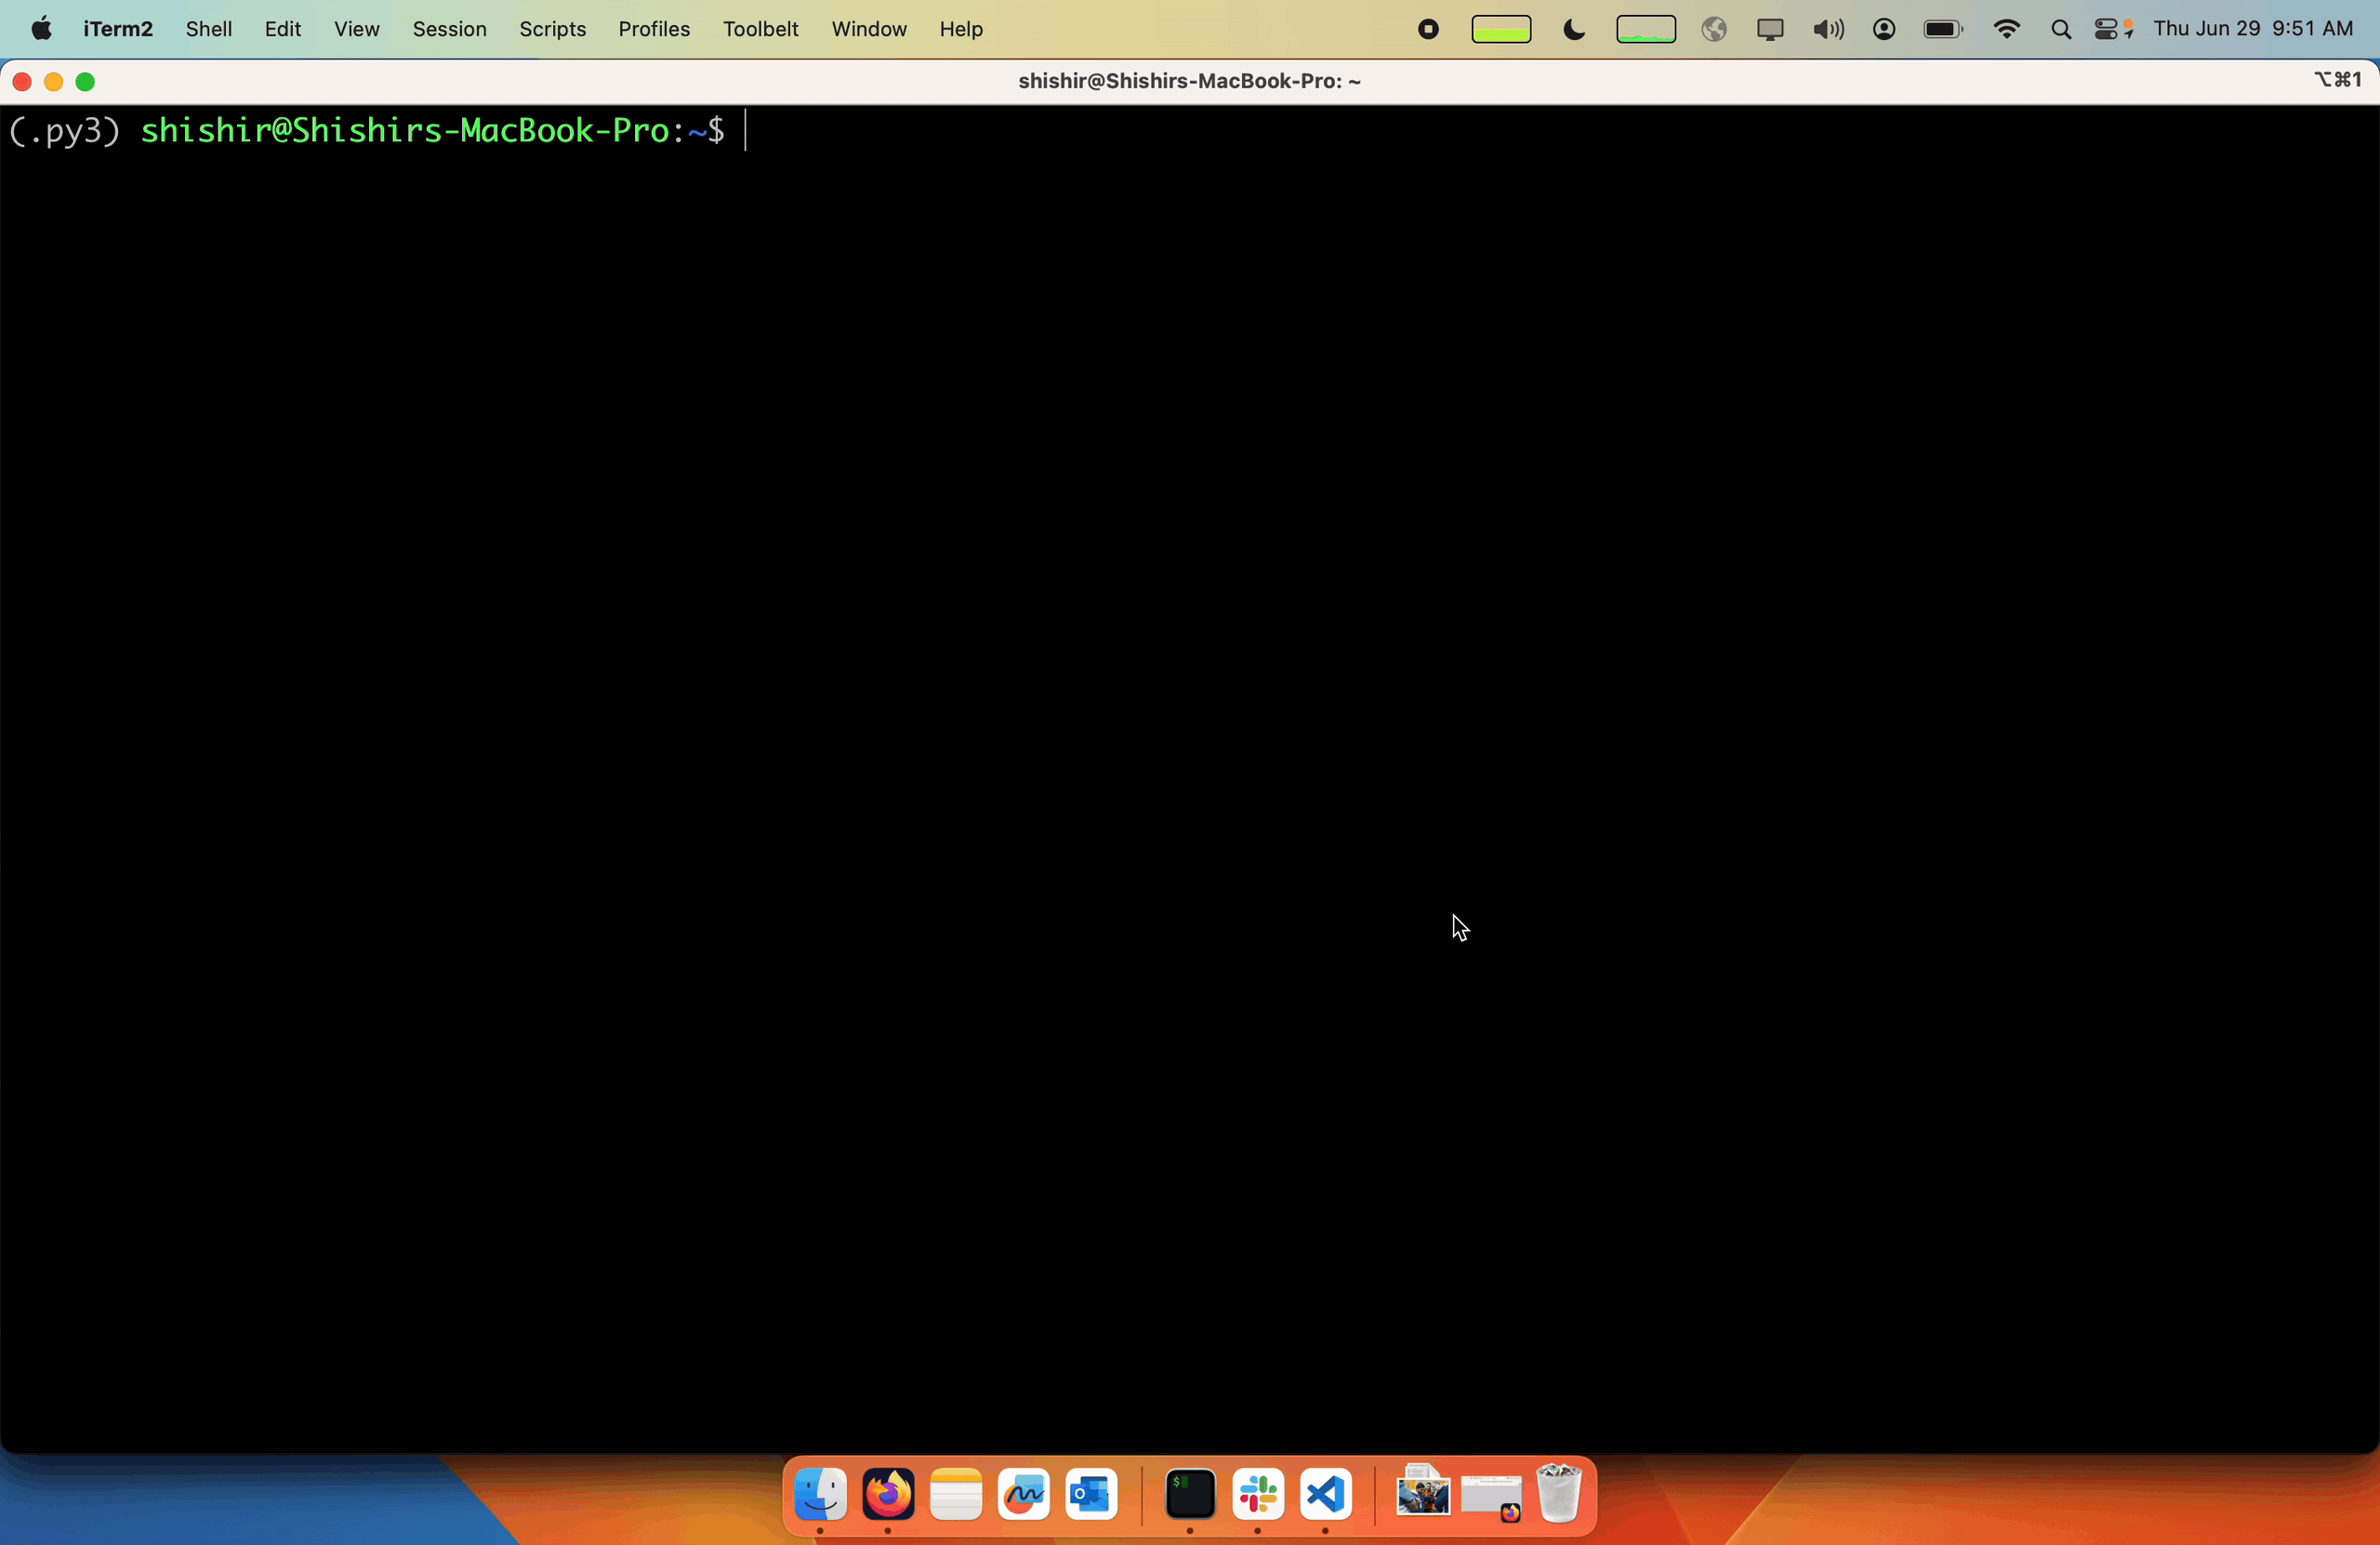Open Spotlight search from the menu bar
The width and height of the screenshot is (2380, 1545).
[x=2060, y=29]
